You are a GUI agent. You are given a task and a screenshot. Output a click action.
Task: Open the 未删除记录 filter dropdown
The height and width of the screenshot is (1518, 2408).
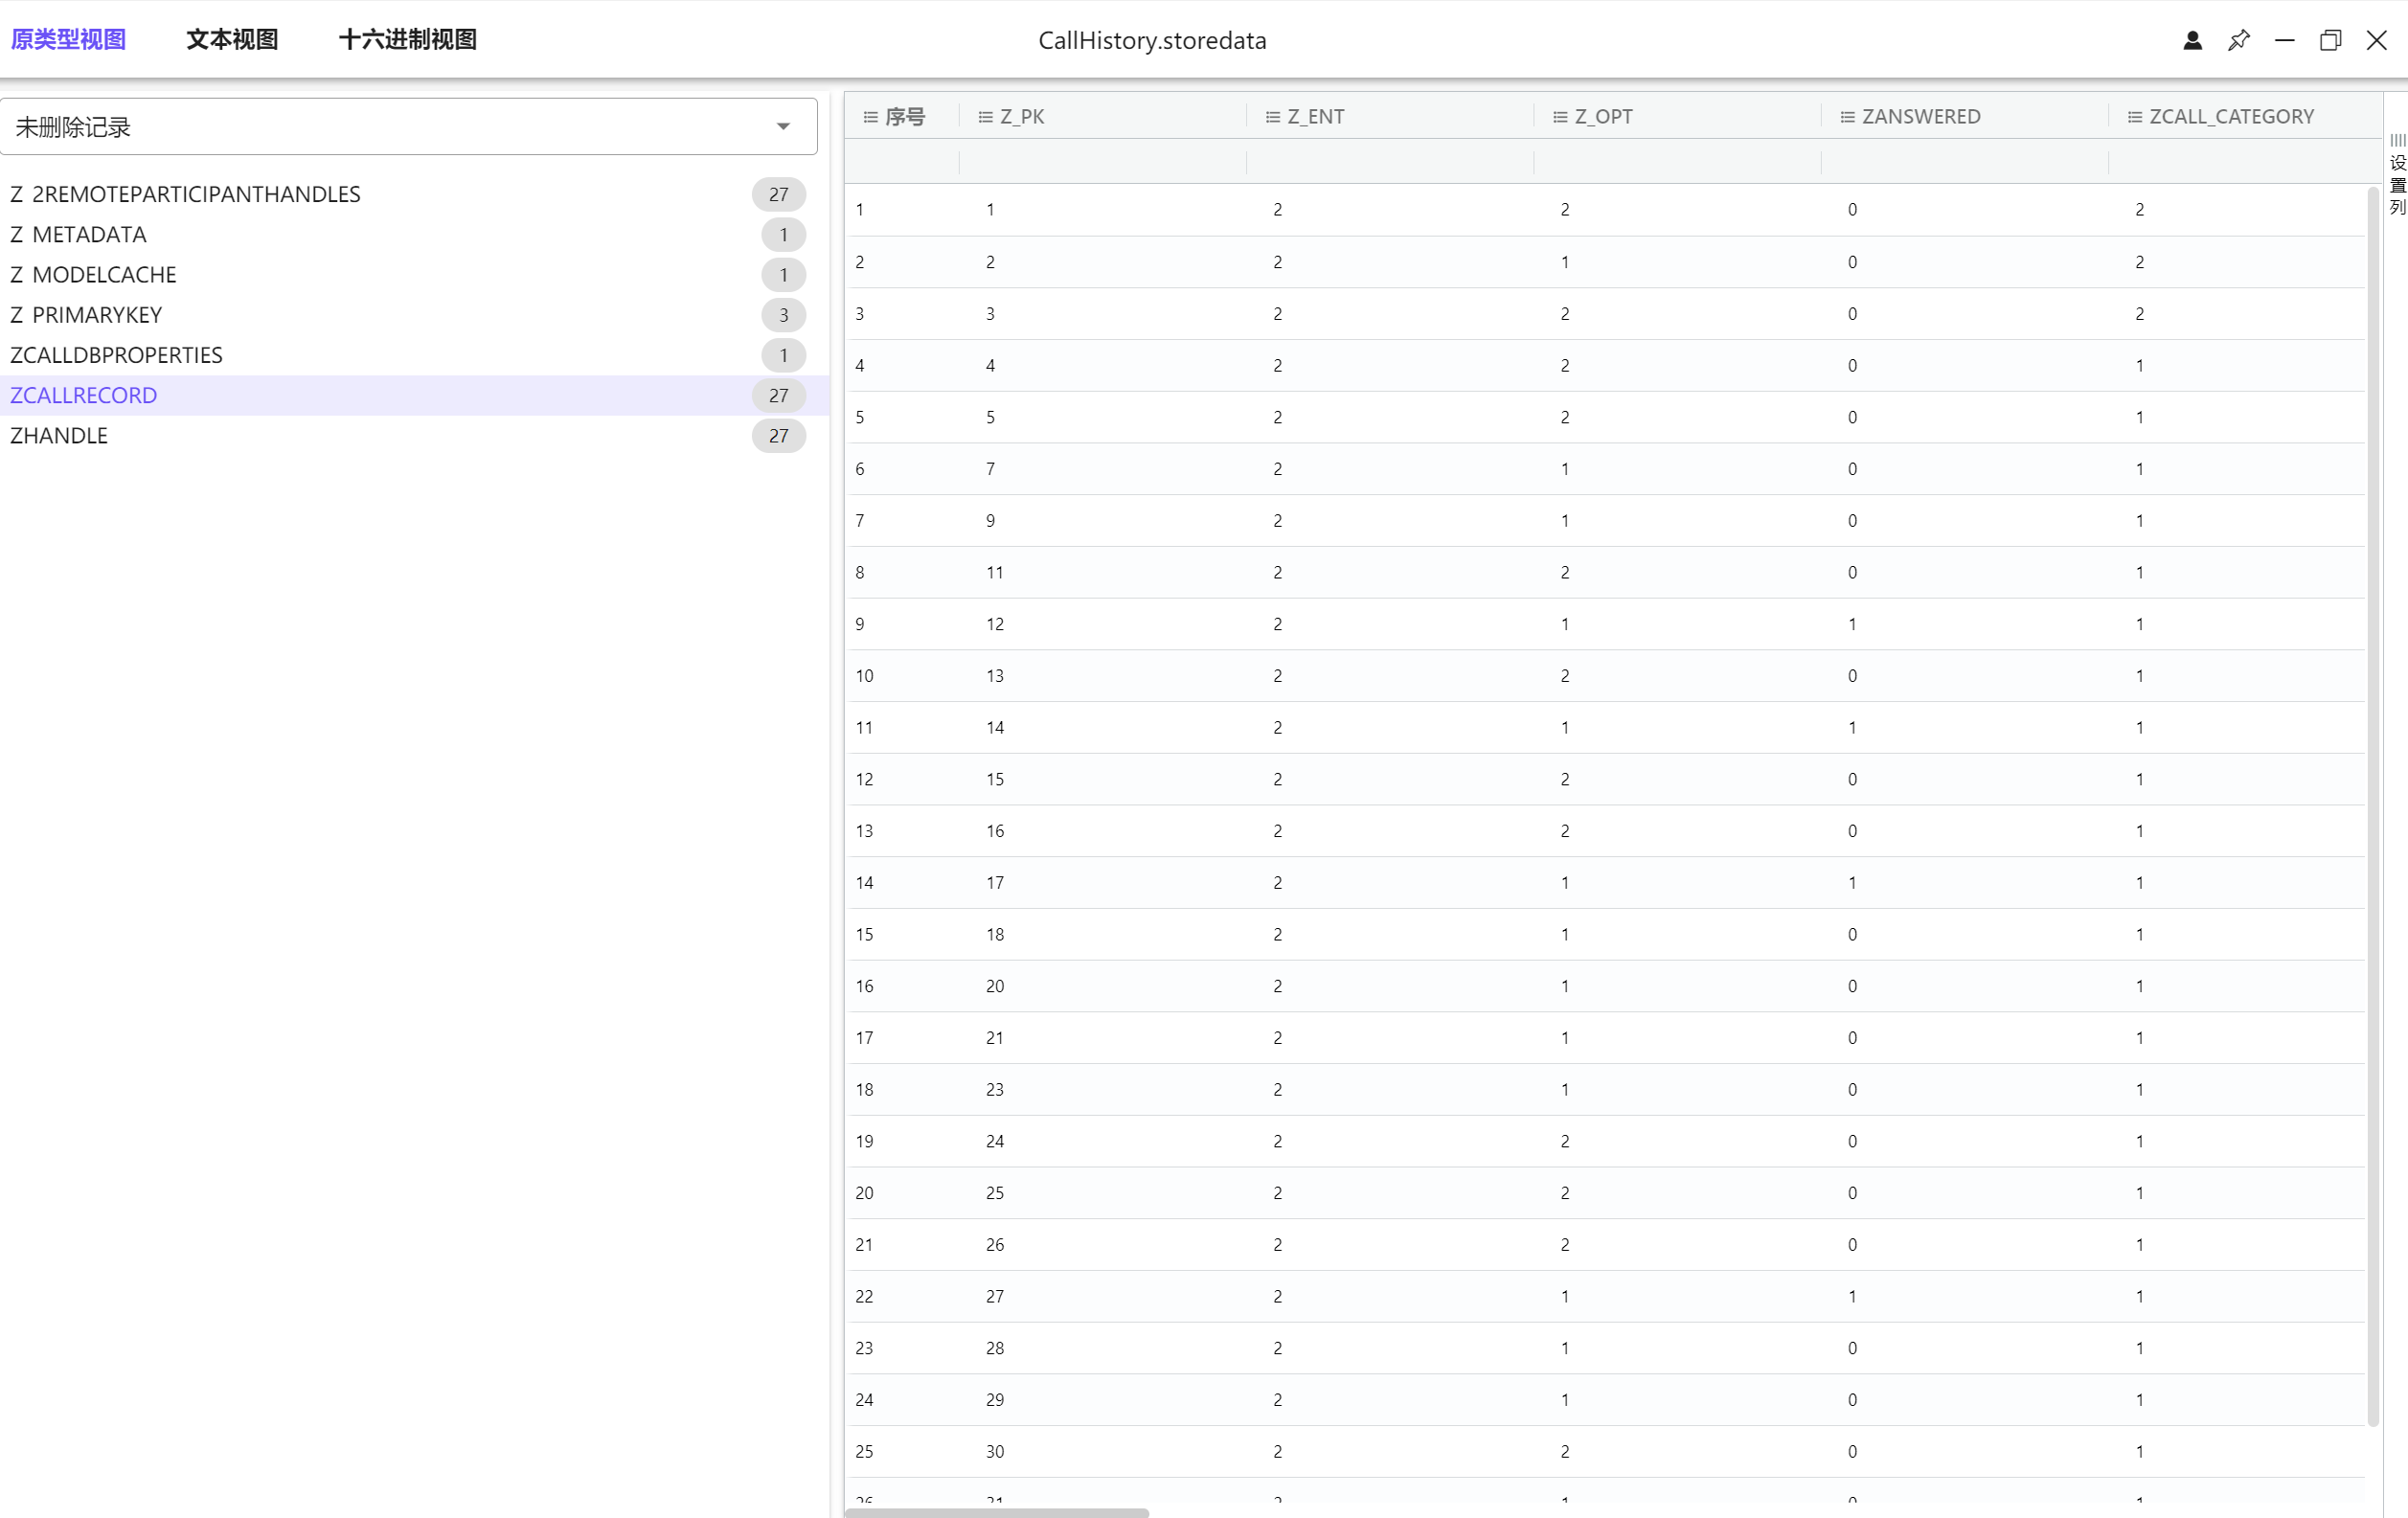(408, 127)
